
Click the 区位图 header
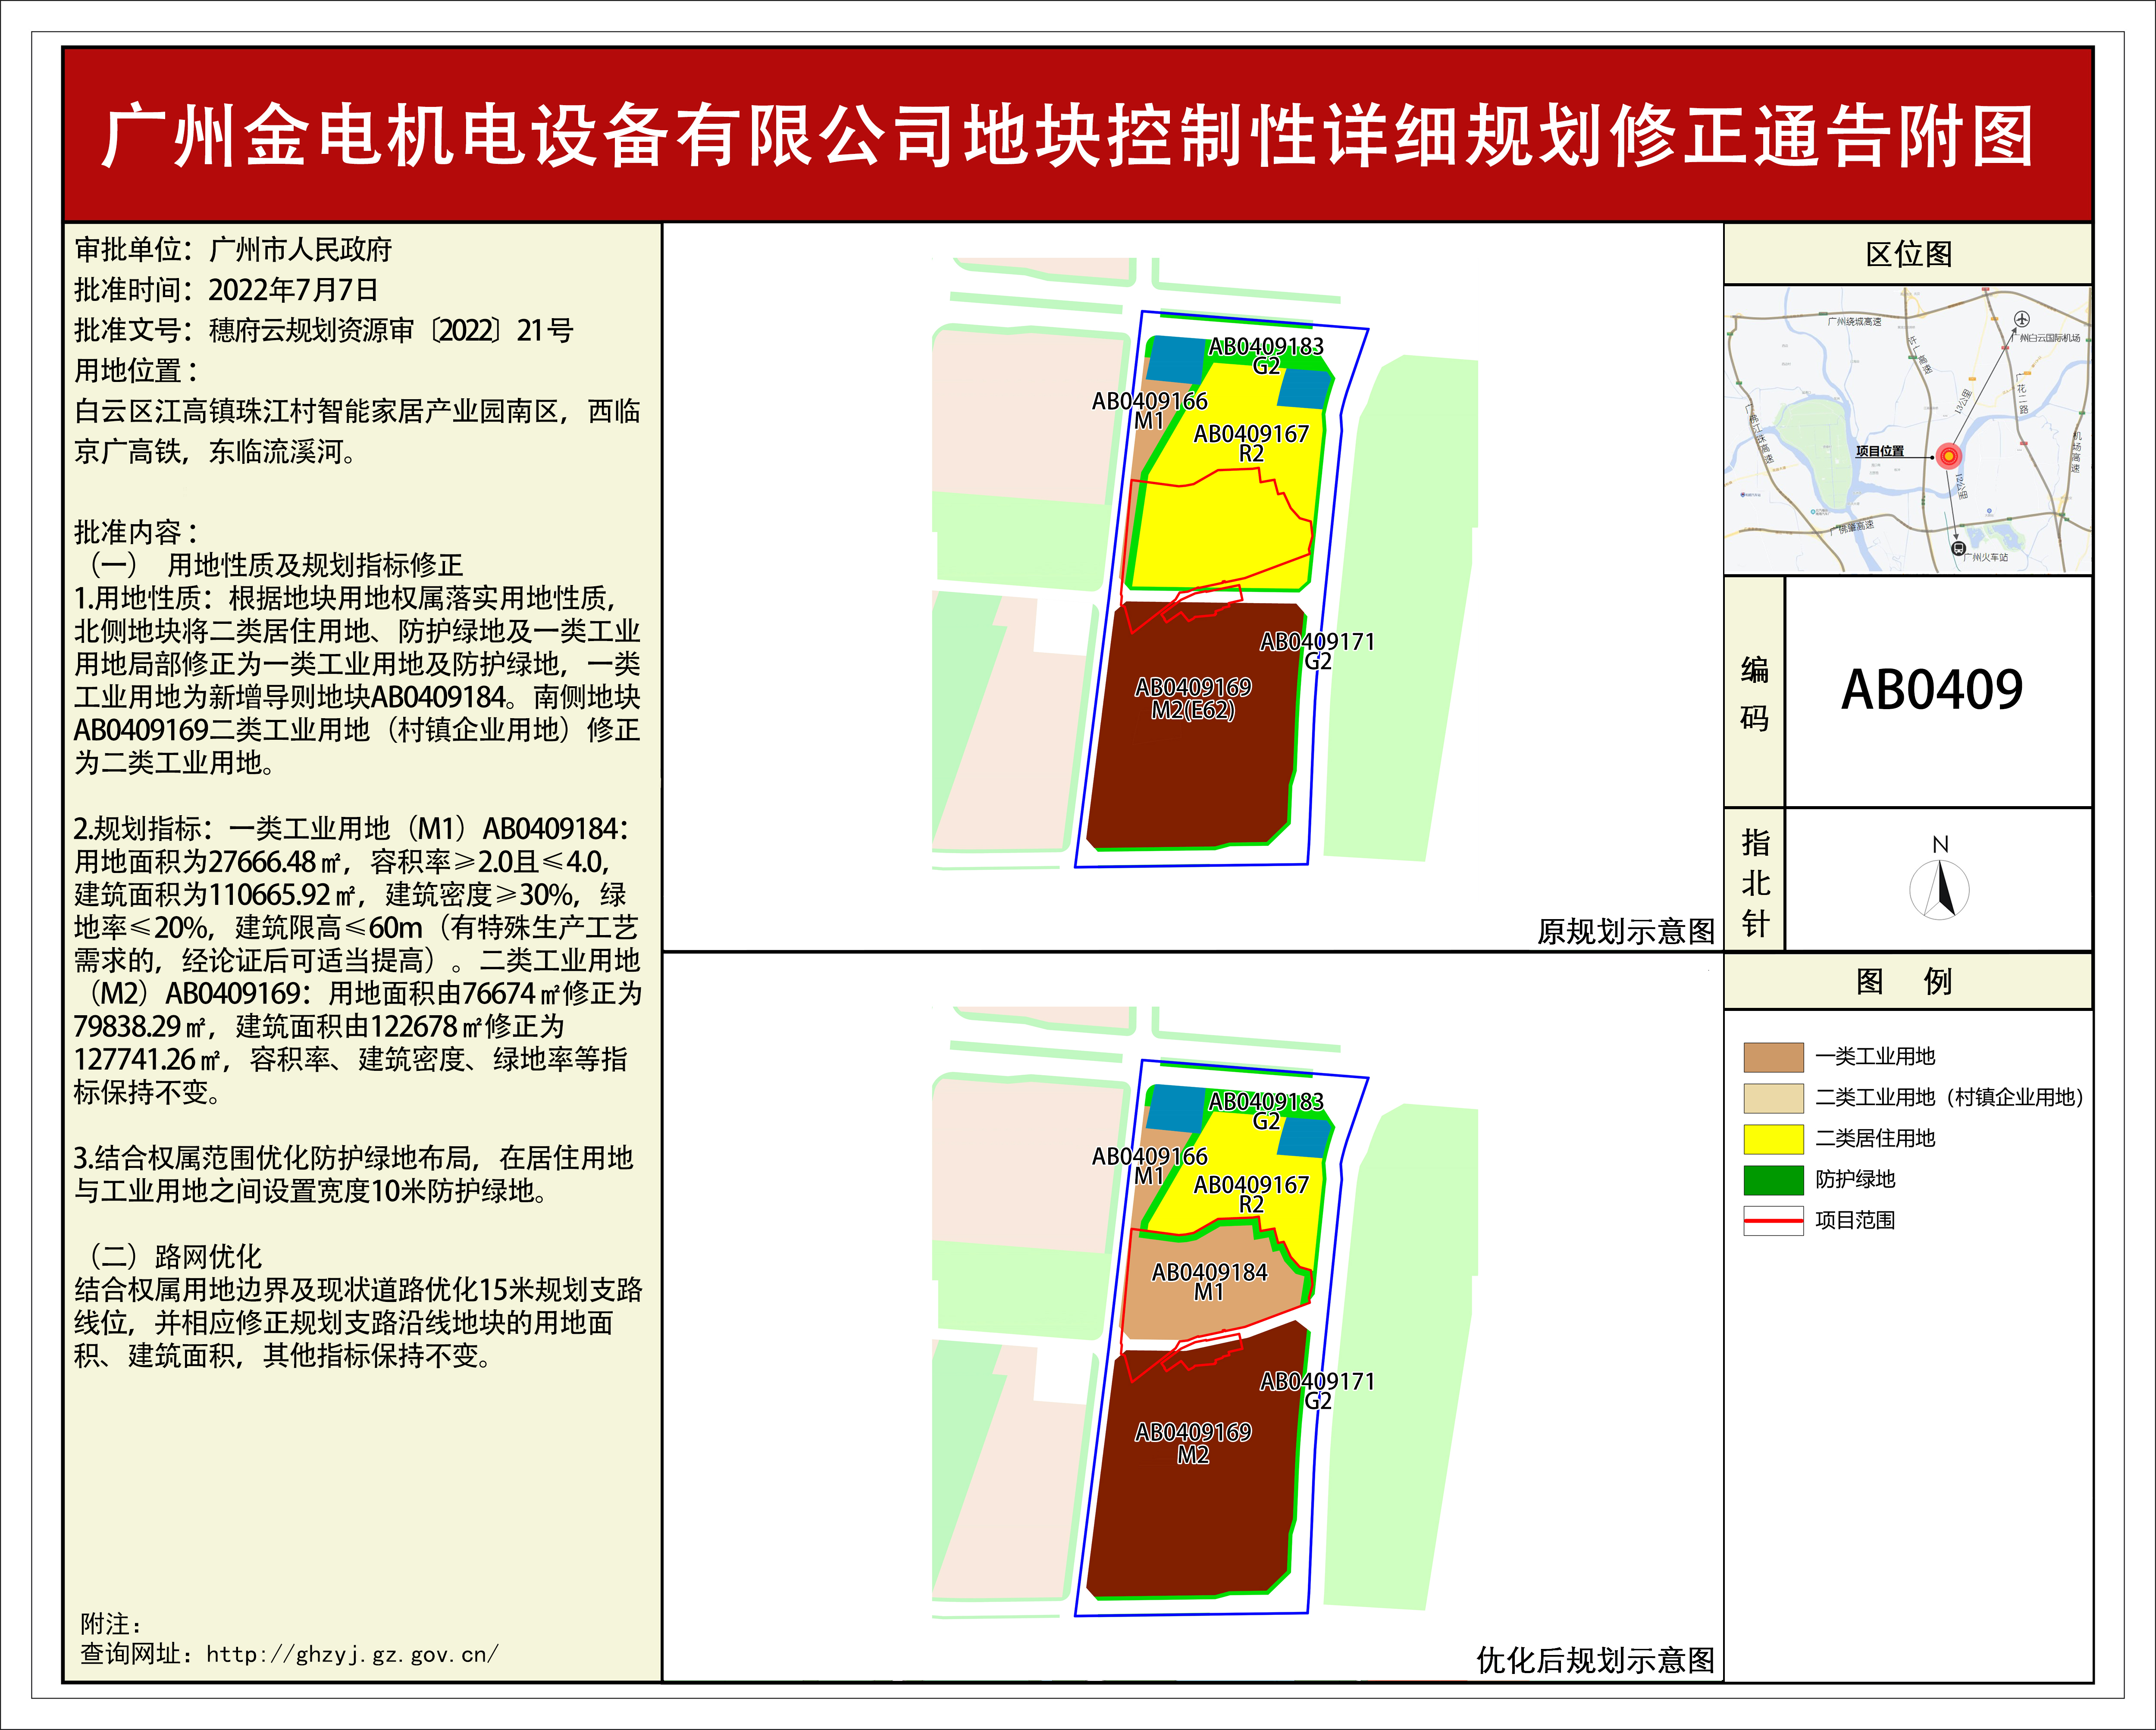(x=1908, y=254)
